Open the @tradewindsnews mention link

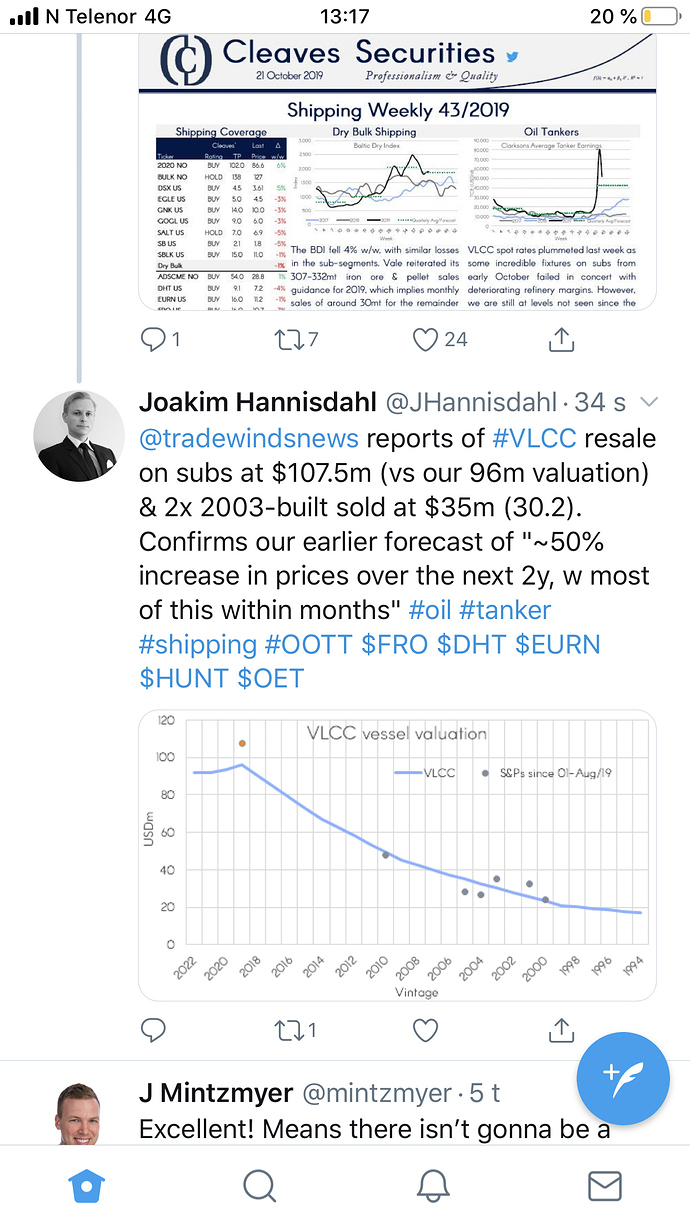[250, 440]
